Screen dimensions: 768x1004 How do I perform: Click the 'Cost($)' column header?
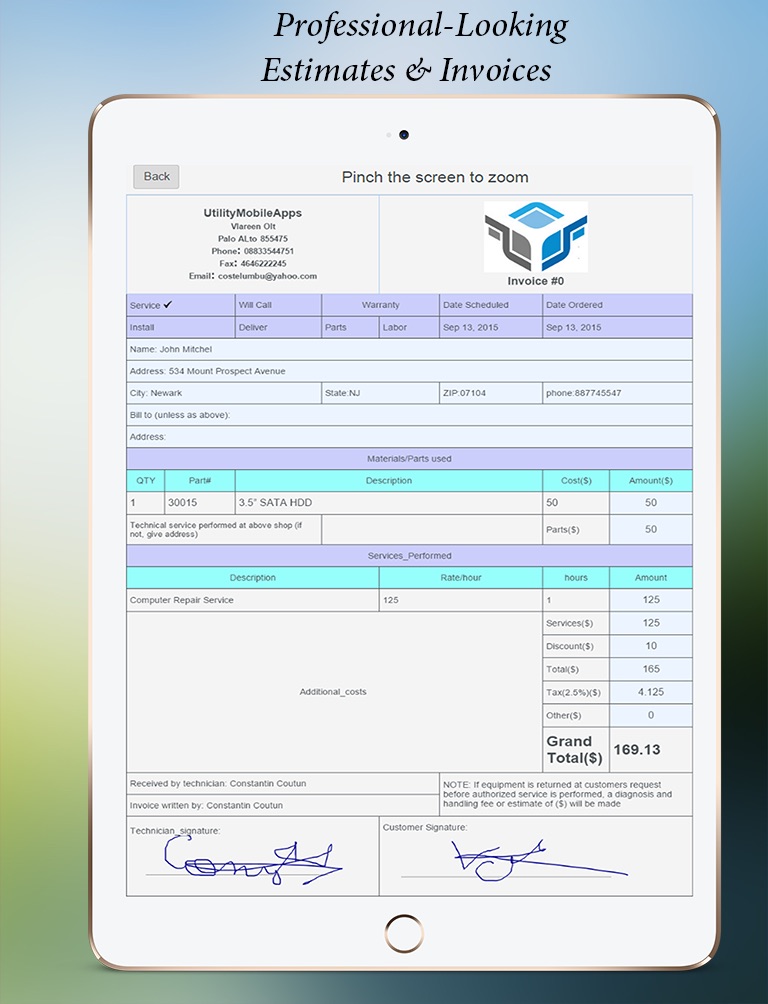[576, 480]
